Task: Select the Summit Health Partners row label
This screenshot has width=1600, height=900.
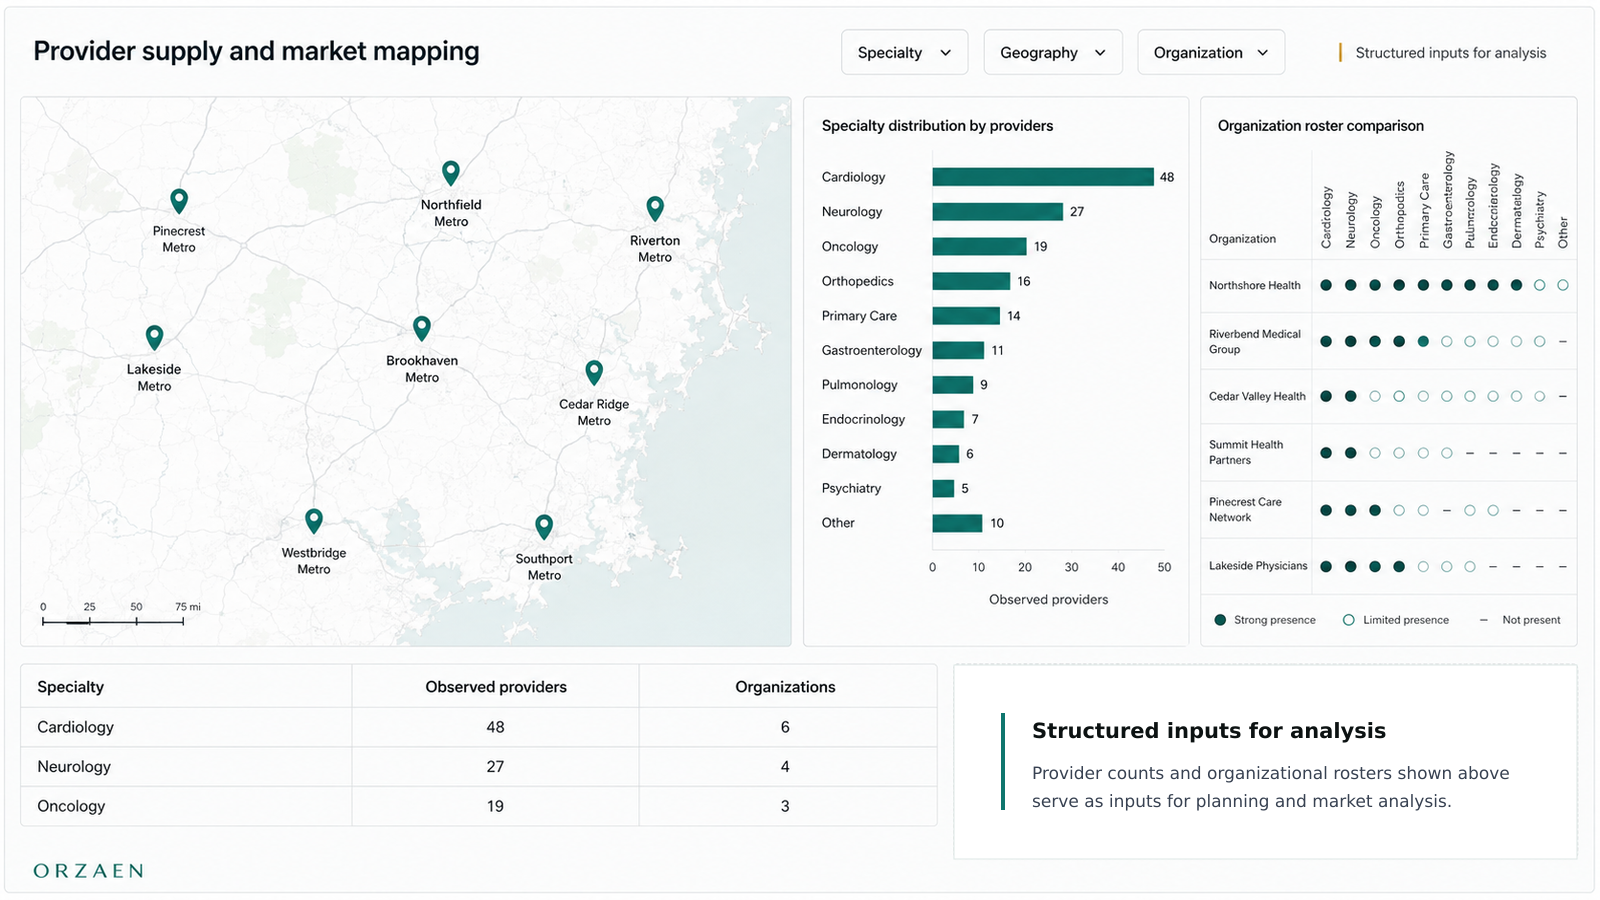Action: click(x=1246, y=452)
